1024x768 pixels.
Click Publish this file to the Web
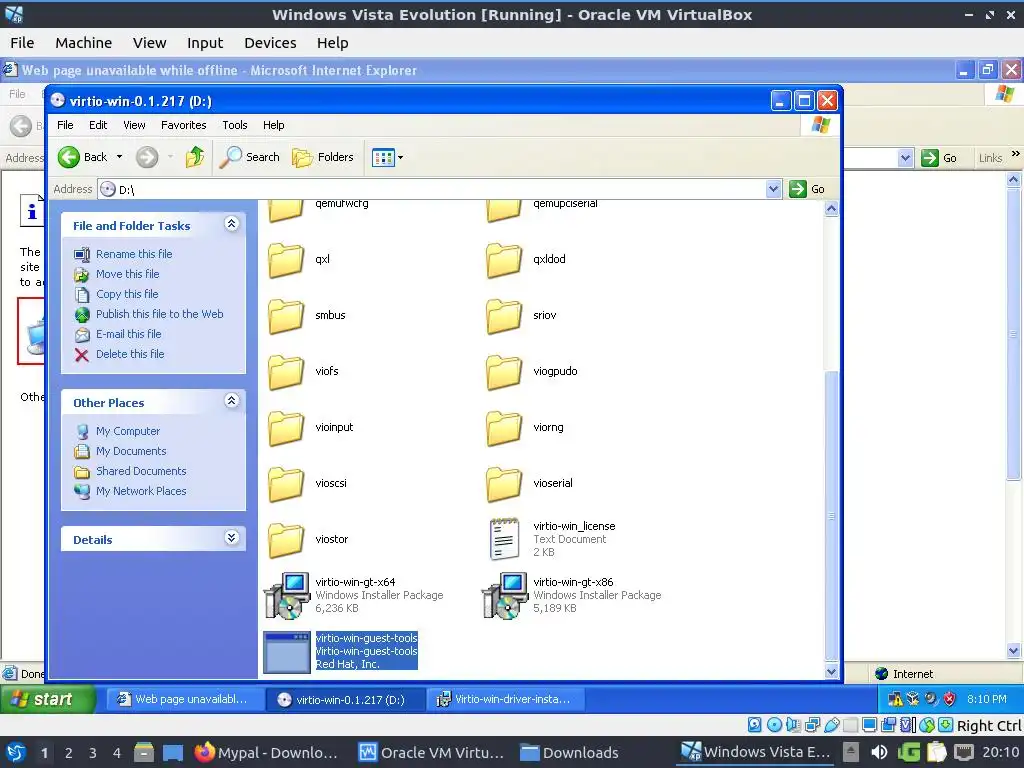[159, 314]
